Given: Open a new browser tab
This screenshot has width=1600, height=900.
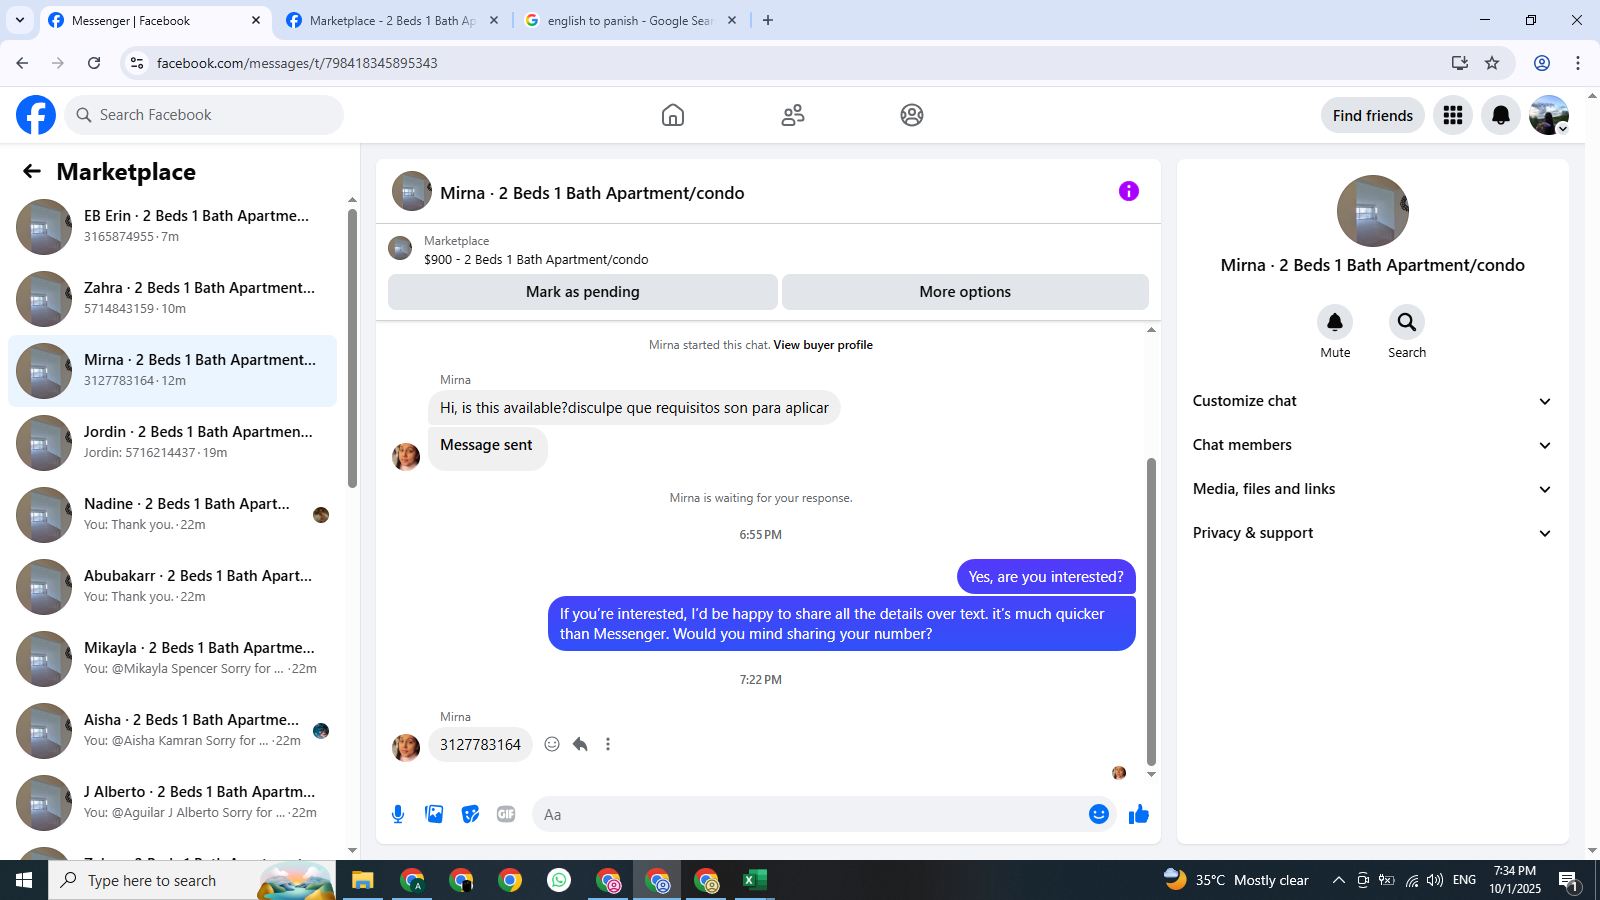Looking at the screenshot, I should [x=768, y=20].
